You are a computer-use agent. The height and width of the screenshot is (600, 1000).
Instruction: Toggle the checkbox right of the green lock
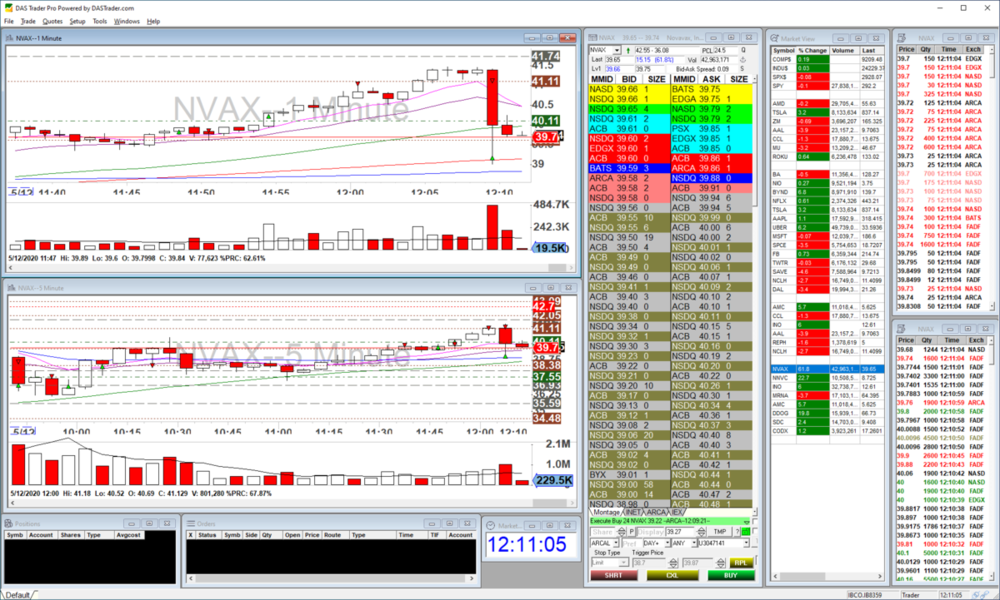[x=754, y=531]
